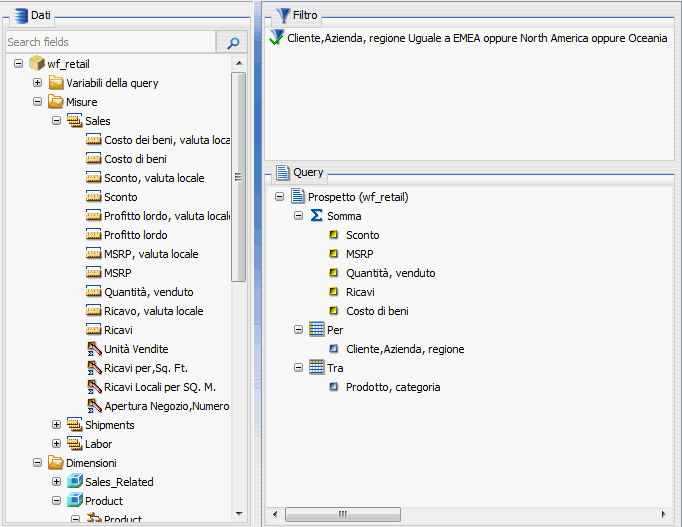Expand the Variabili della query folder
Image resolution: width=682 pixels, height=527 pixels.
[x=37, y=83]
